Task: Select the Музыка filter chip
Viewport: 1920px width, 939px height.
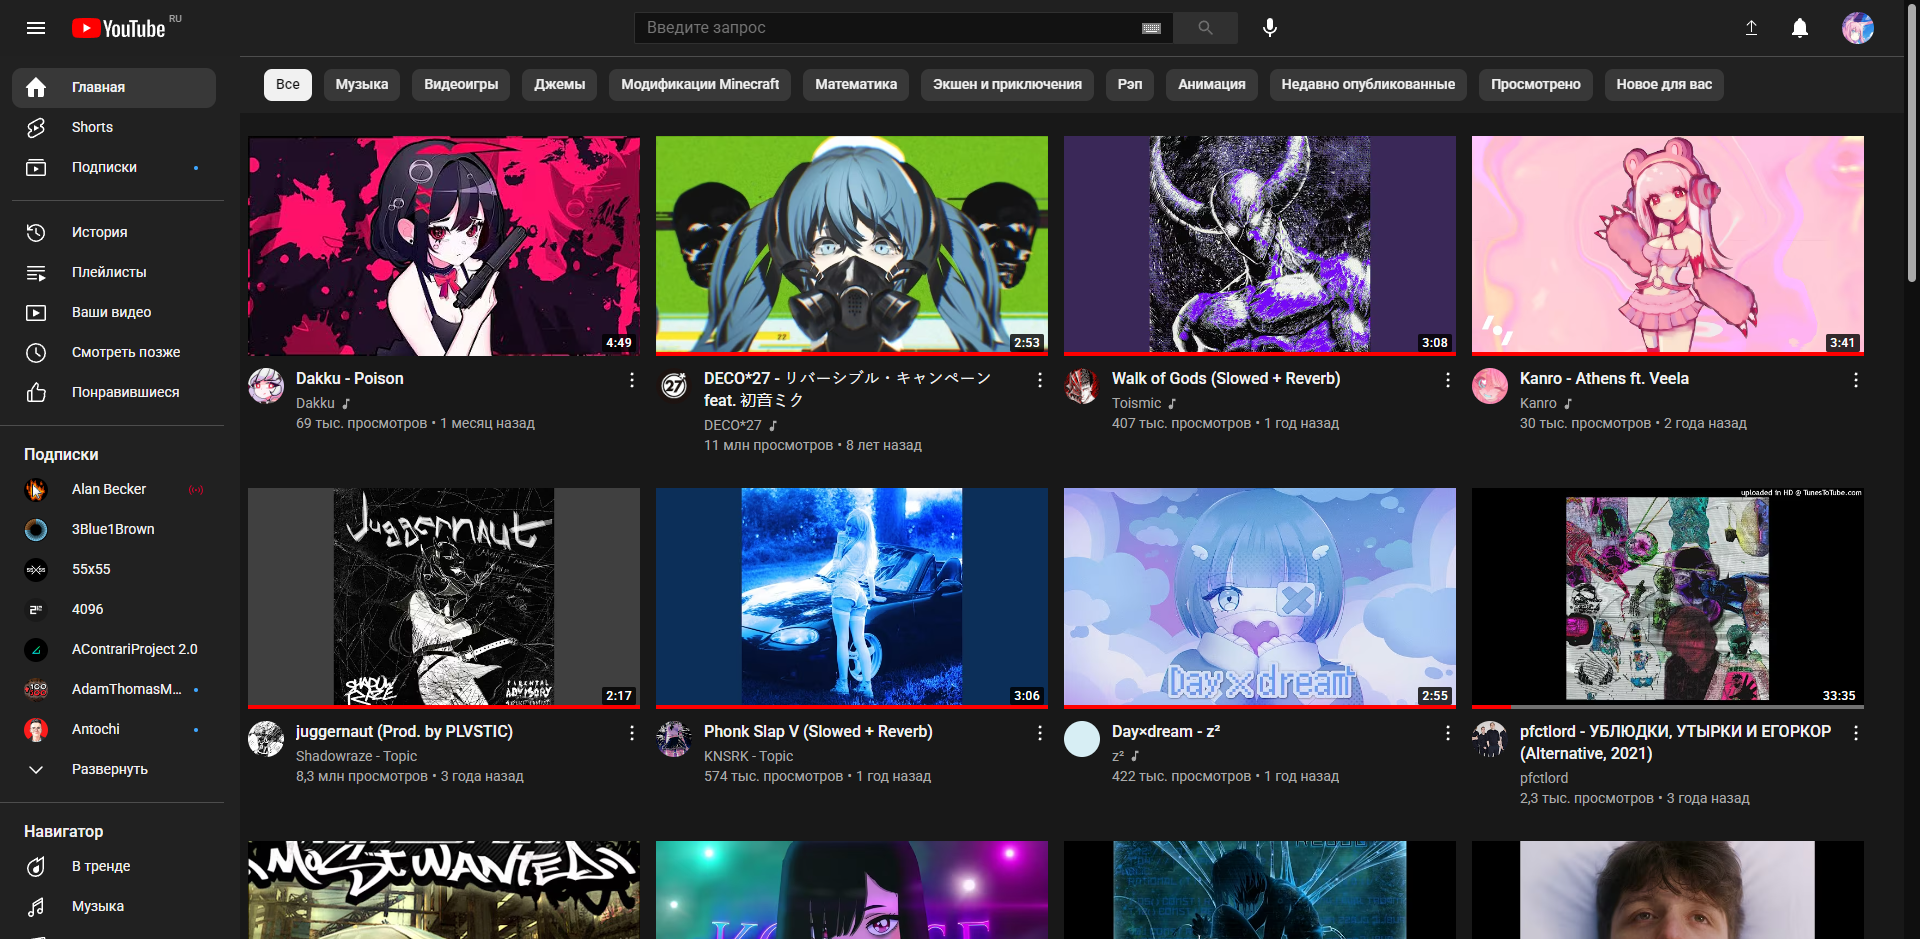Action: point(362,85)
